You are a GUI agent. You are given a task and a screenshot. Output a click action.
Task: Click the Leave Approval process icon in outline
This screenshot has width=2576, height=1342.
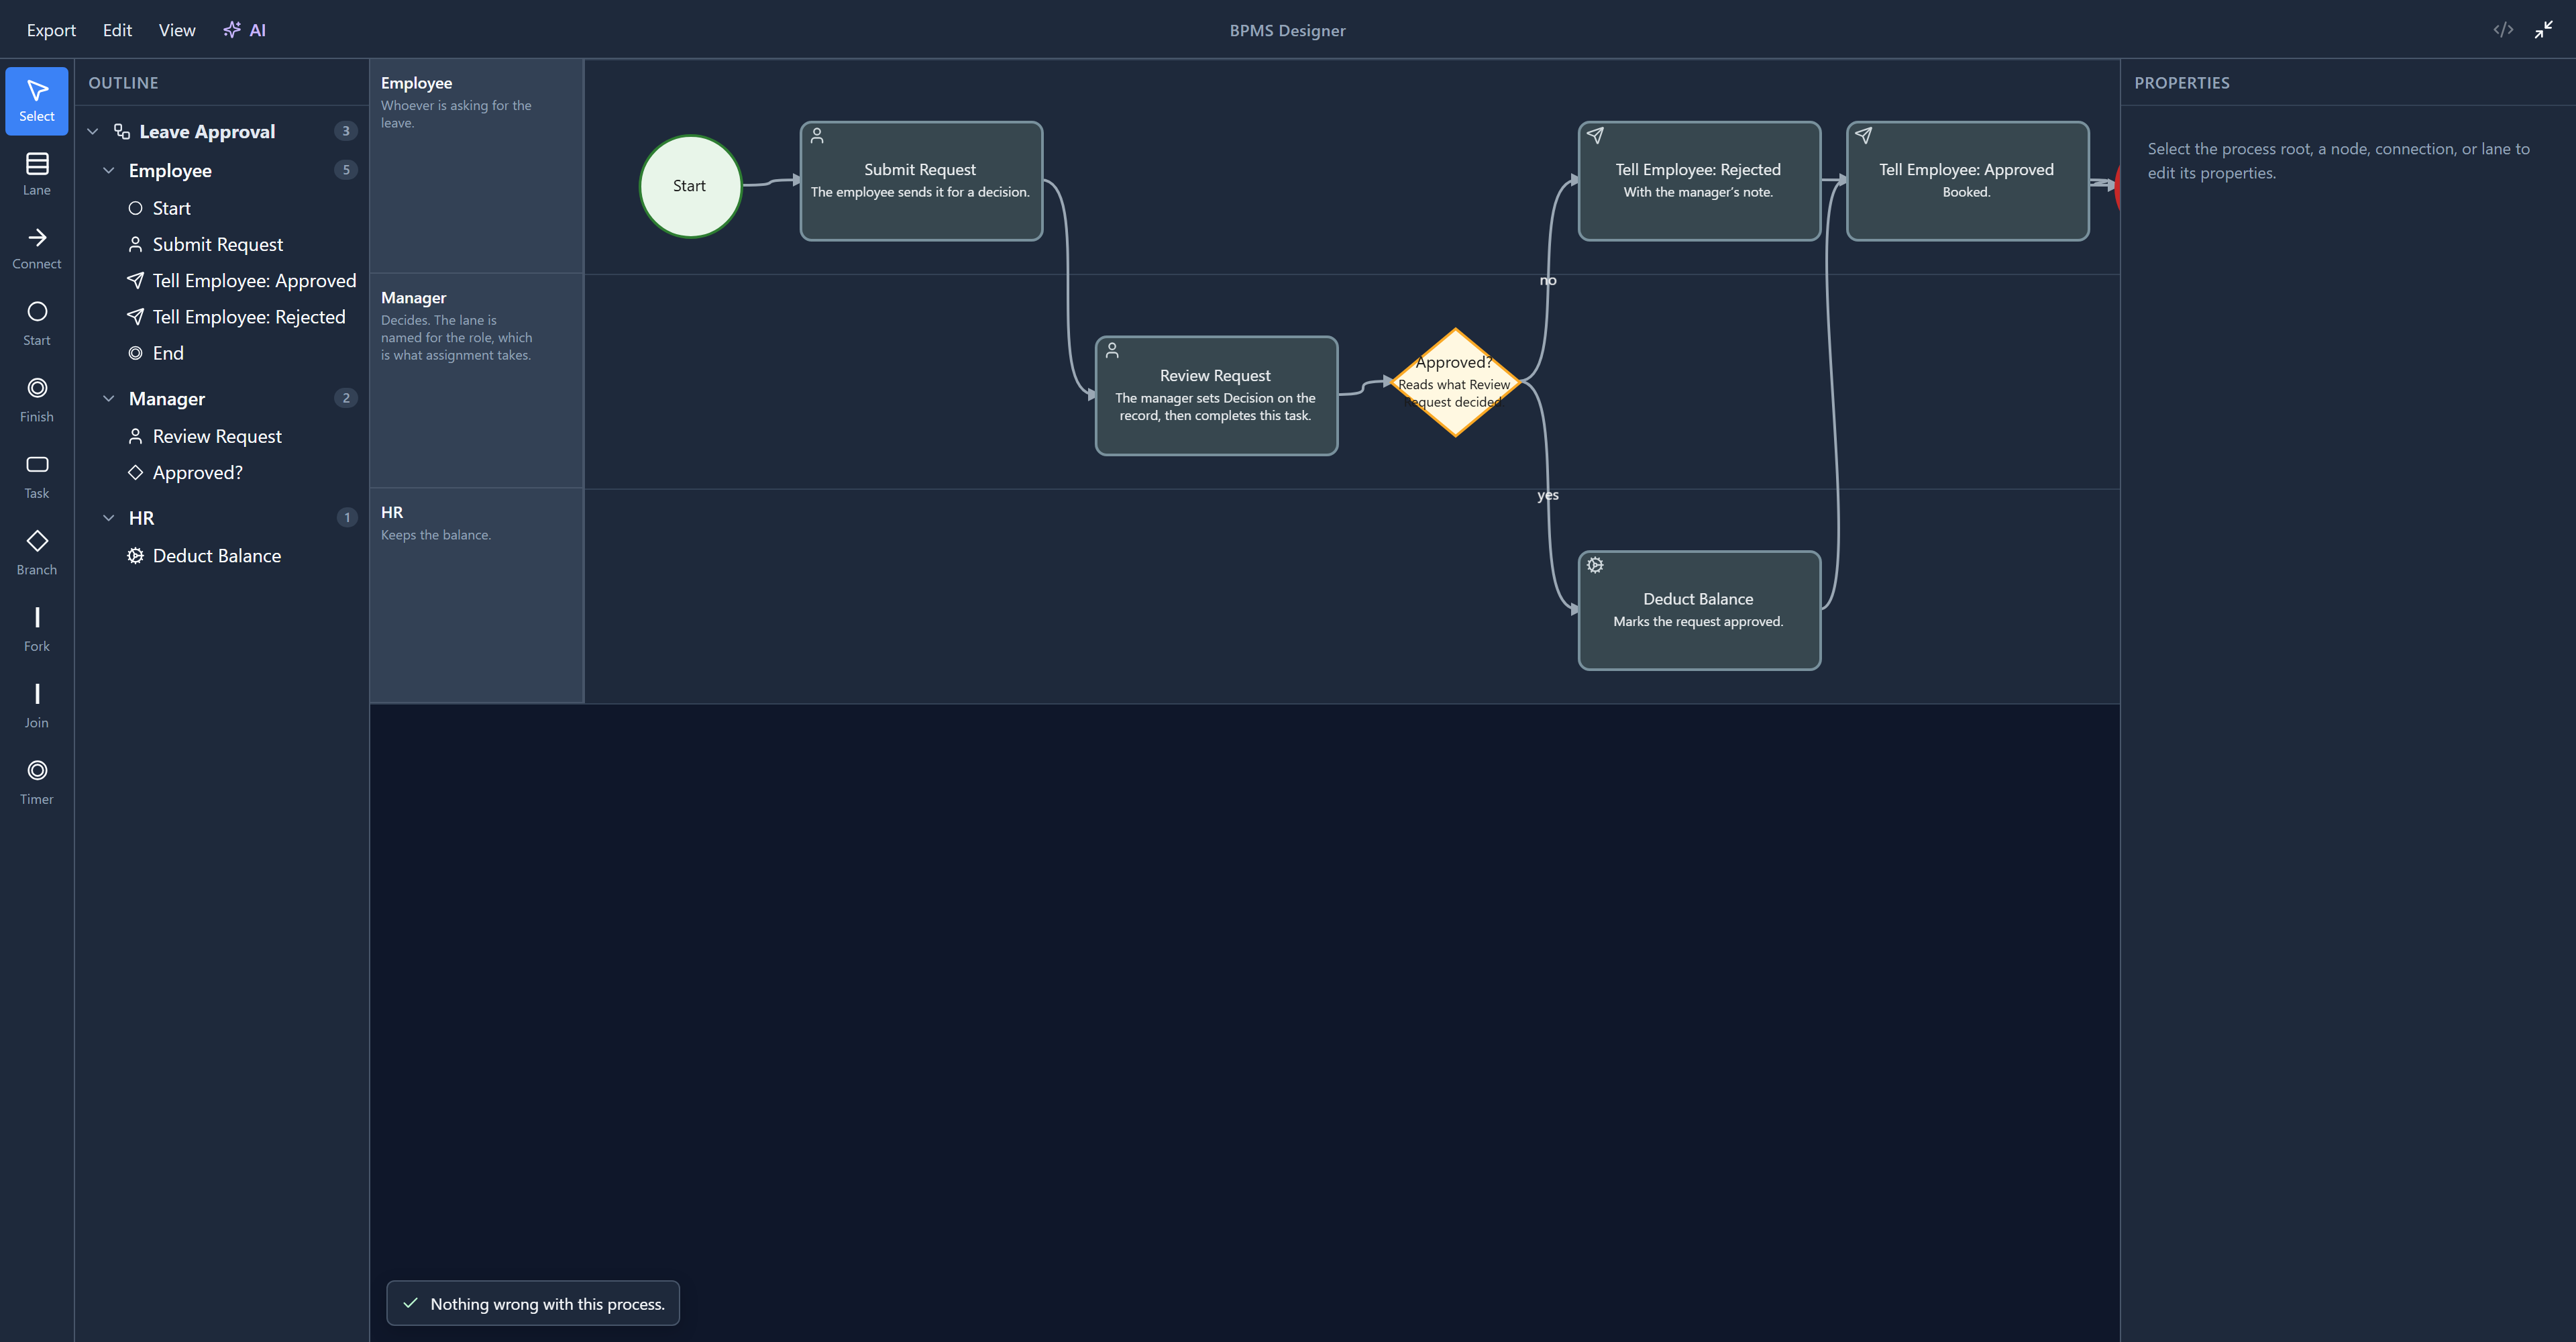[122, 131]
